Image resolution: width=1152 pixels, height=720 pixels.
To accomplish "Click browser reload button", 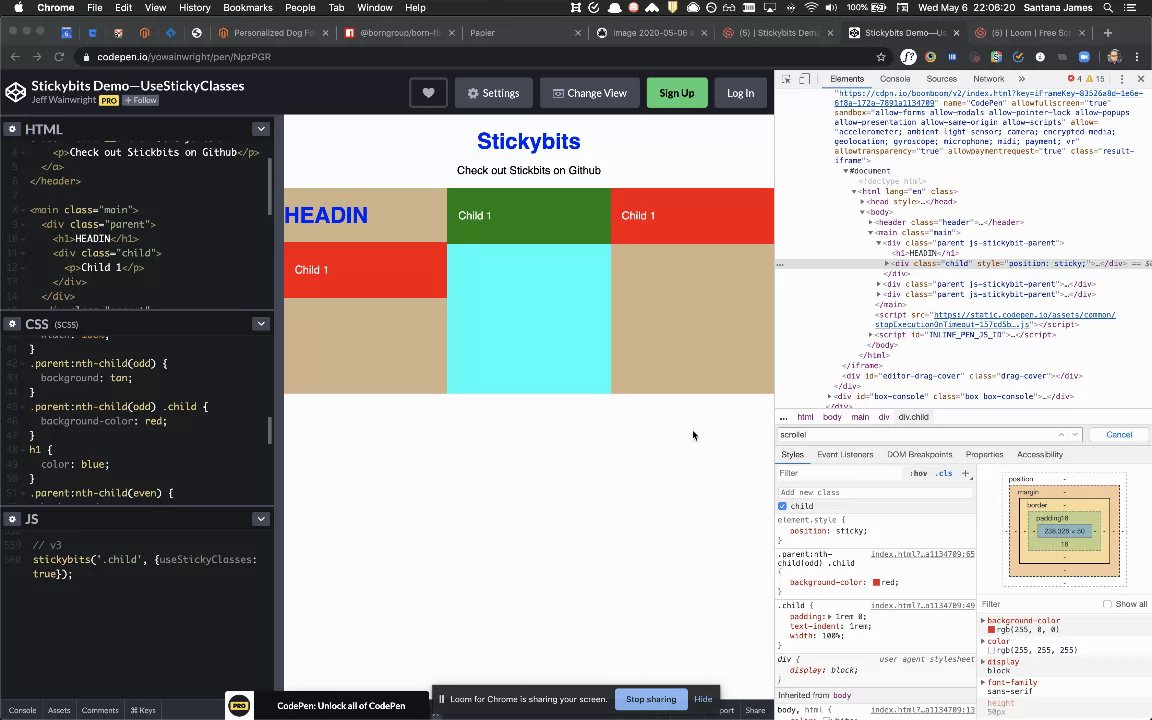I will pos(59,57).
